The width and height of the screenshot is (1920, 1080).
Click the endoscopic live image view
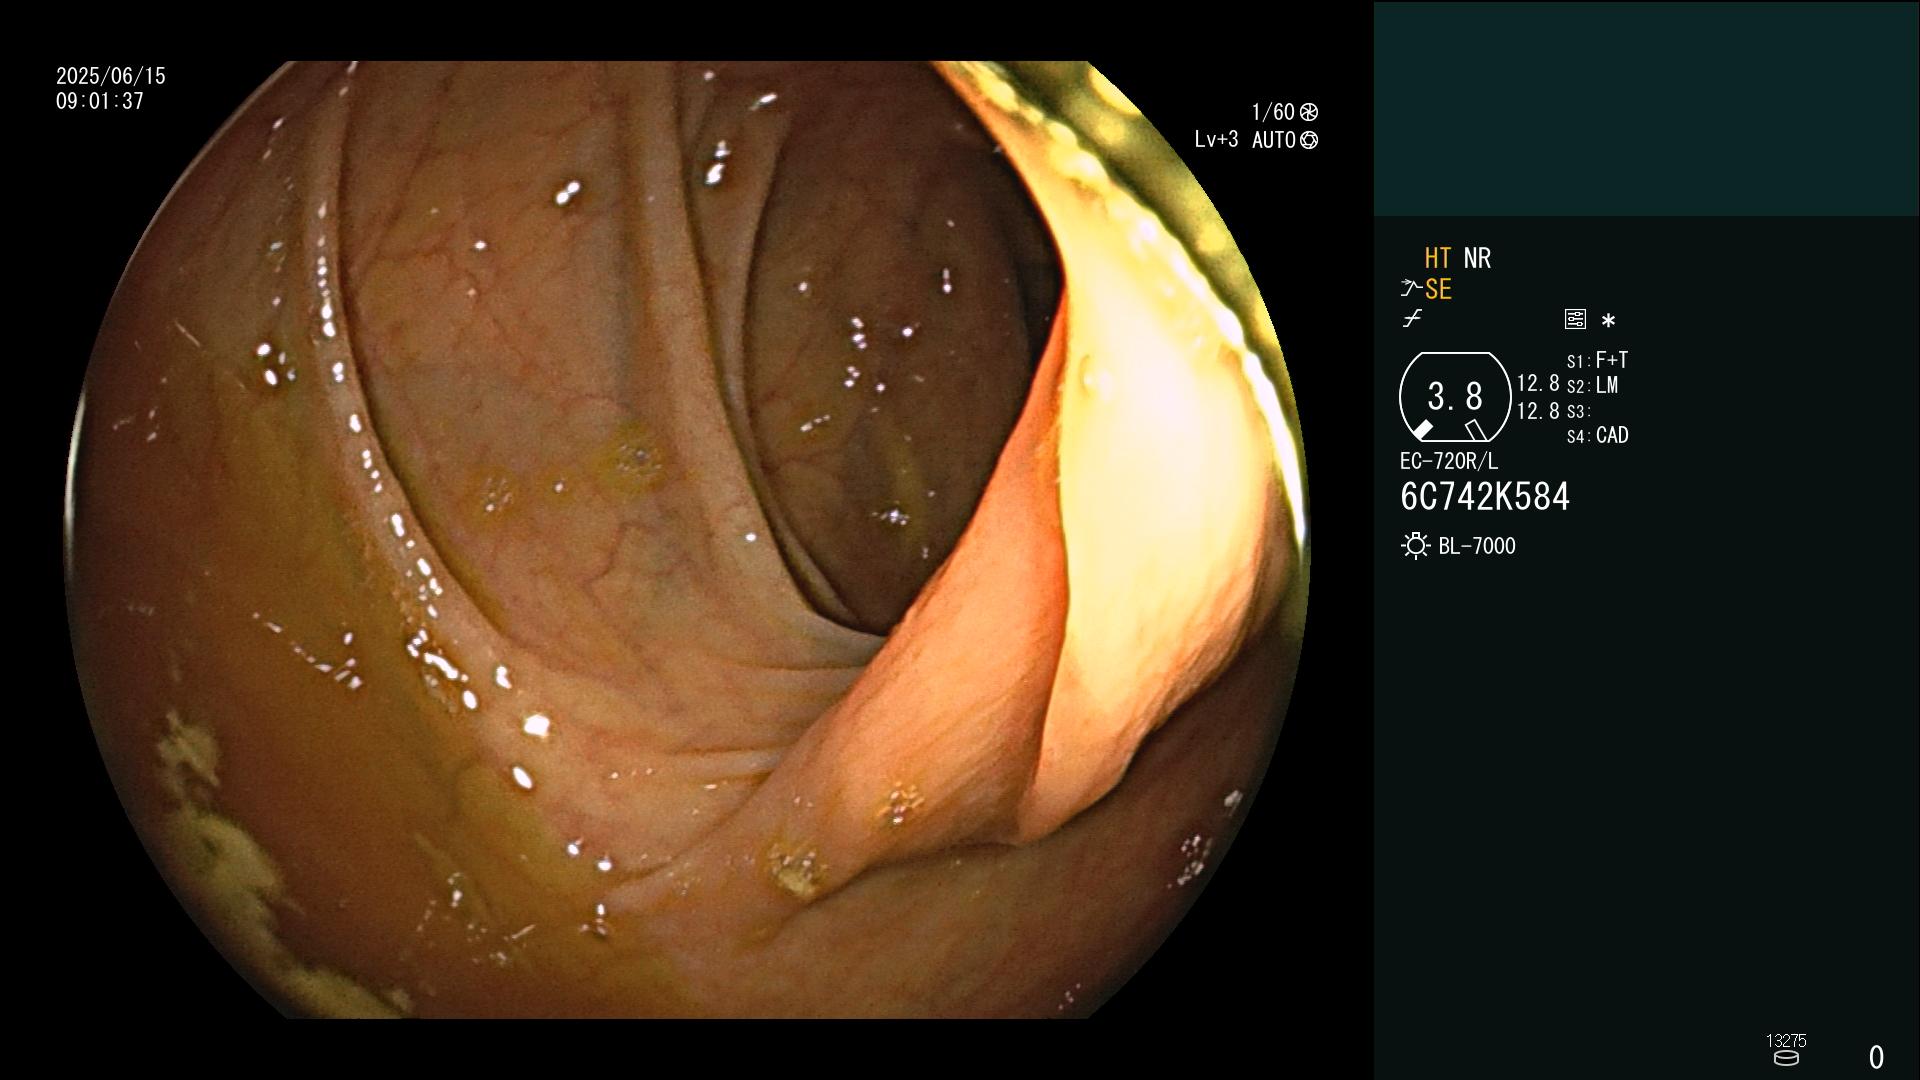point(688,540)
